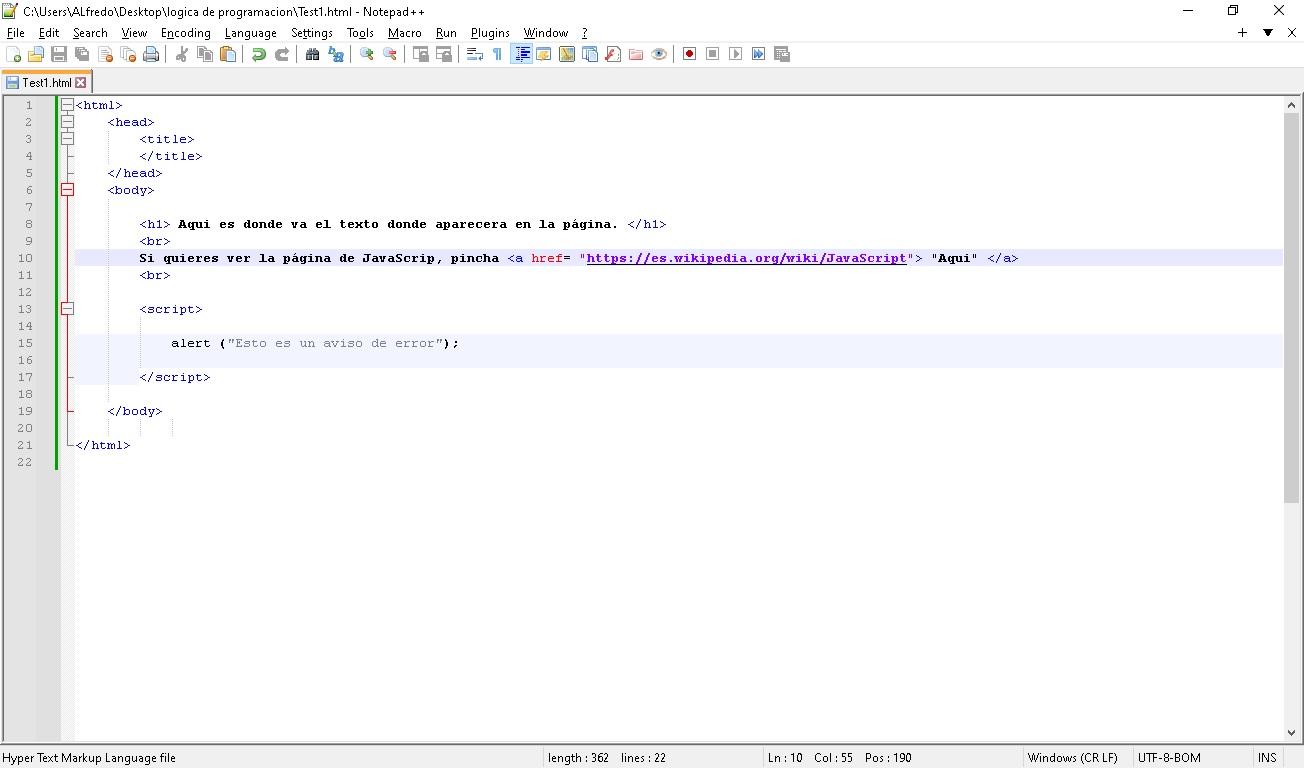Viewport: 1304px width, 768px height.
Task: Collapse the <head> fold marker on line 2
Action: click(67, 122)
